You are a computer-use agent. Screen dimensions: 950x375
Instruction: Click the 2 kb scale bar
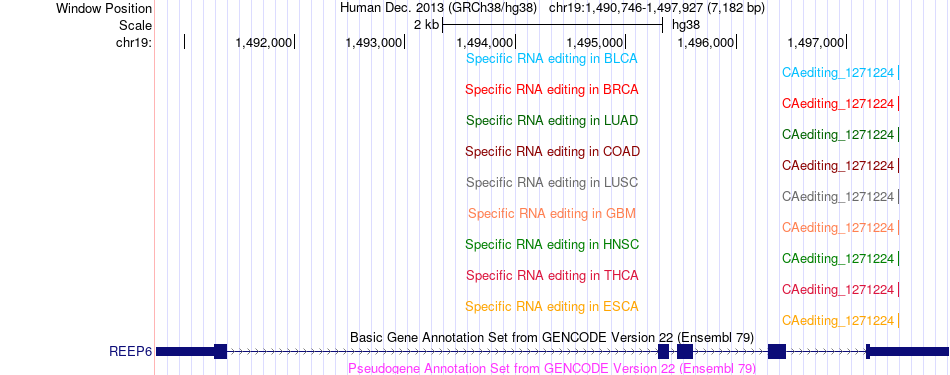553,25
